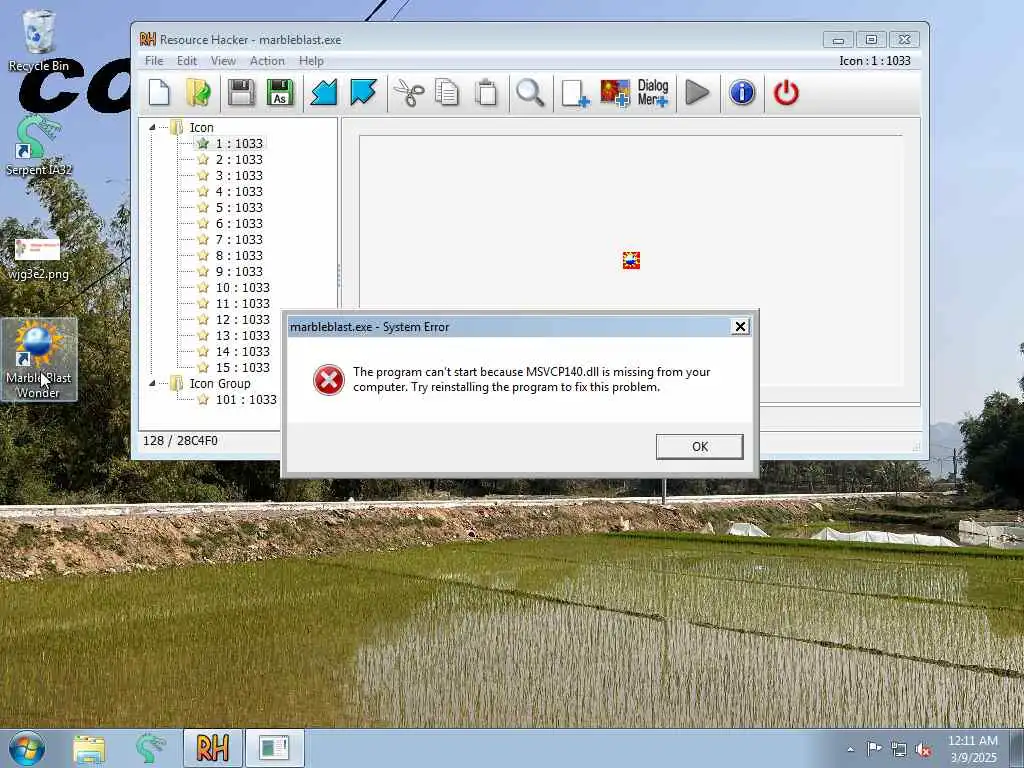Collapse the Icon folder in the tree
Viewport: 1024px width, 768px height.
click(x=152, y=127)
